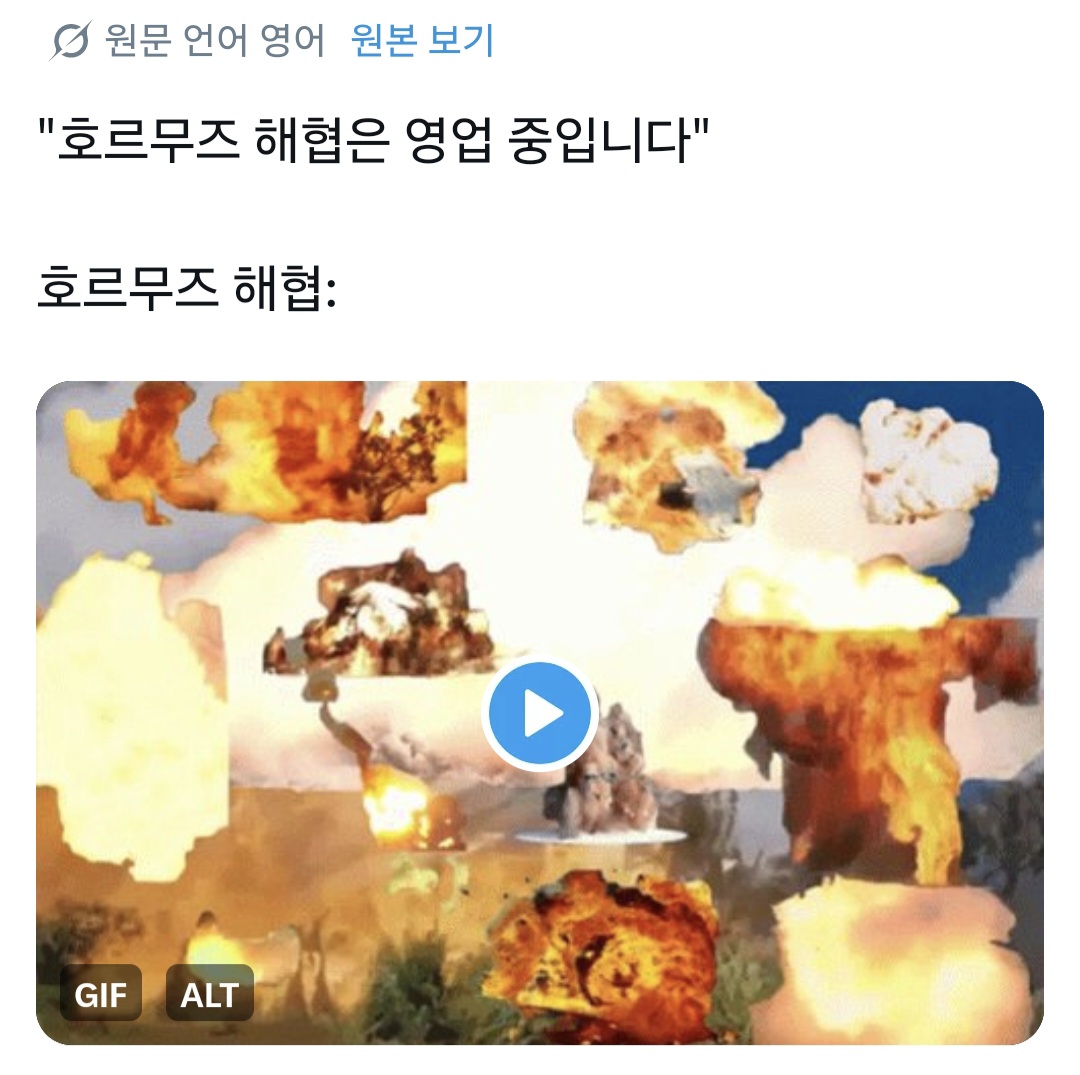Viewport: 1080px width, 1075px height.
Task: Click the word 영업 in the quoted sentence
Action: click(448, 140)
